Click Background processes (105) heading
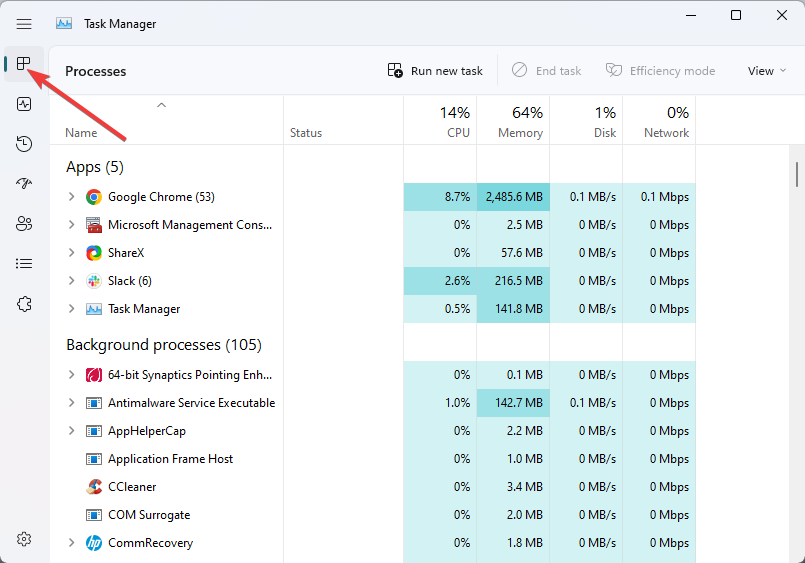Viewport: 805px width, 563px height. (x=164, y=345)
